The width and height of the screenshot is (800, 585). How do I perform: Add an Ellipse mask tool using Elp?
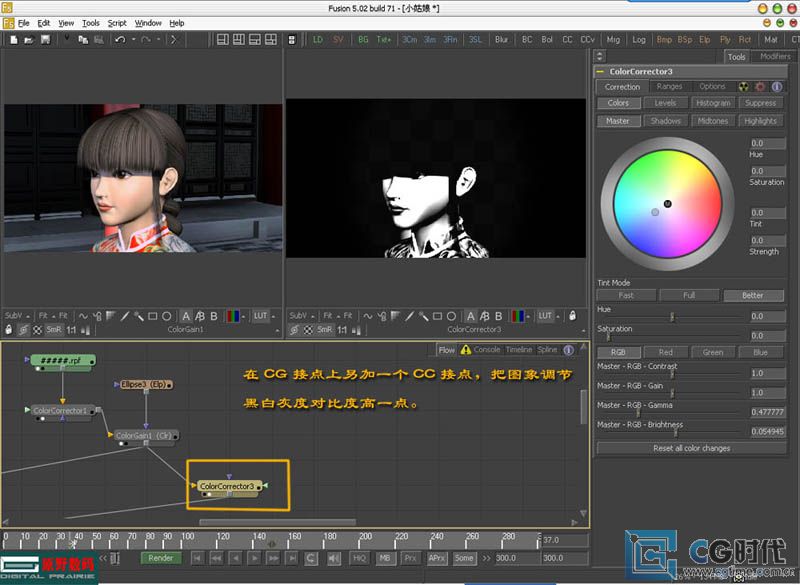[705, 40]
